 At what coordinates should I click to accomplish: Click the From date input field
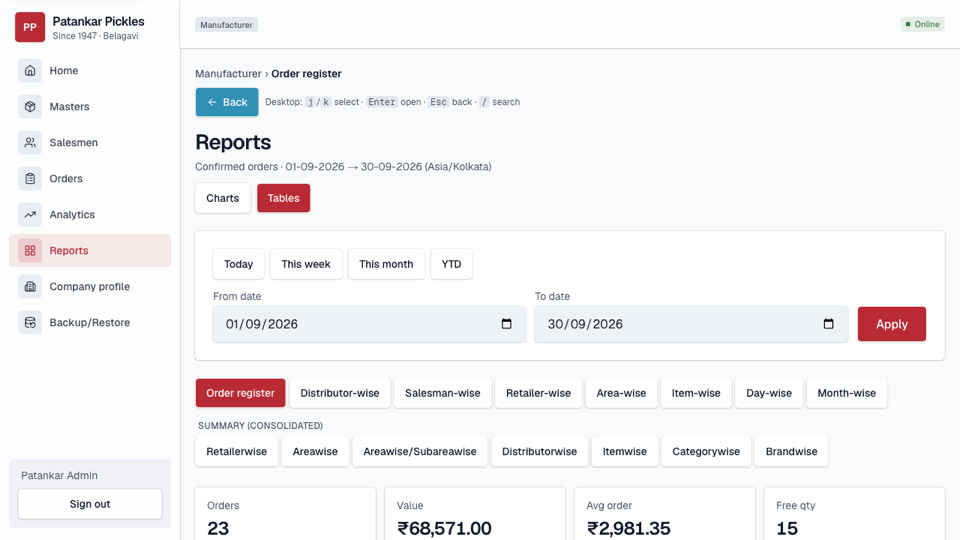click(x=369, y=324)
